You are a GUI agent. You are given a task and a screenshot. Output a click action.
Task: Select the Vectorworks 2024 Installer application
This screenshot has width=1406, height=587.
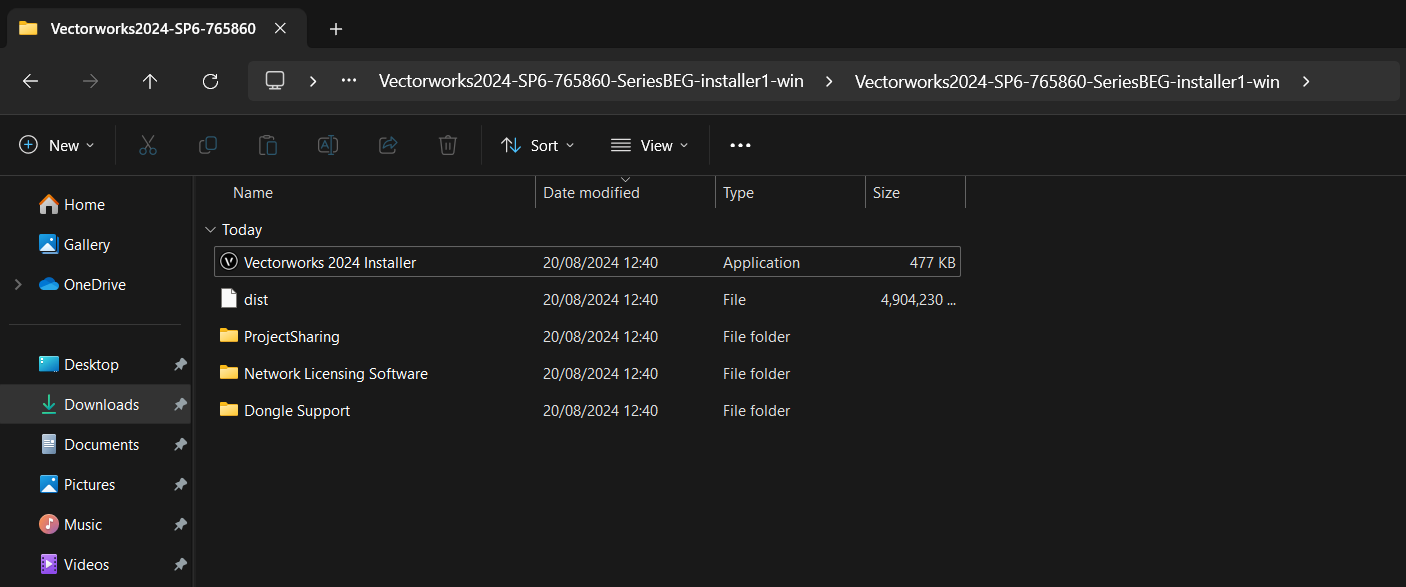(330, 263)
